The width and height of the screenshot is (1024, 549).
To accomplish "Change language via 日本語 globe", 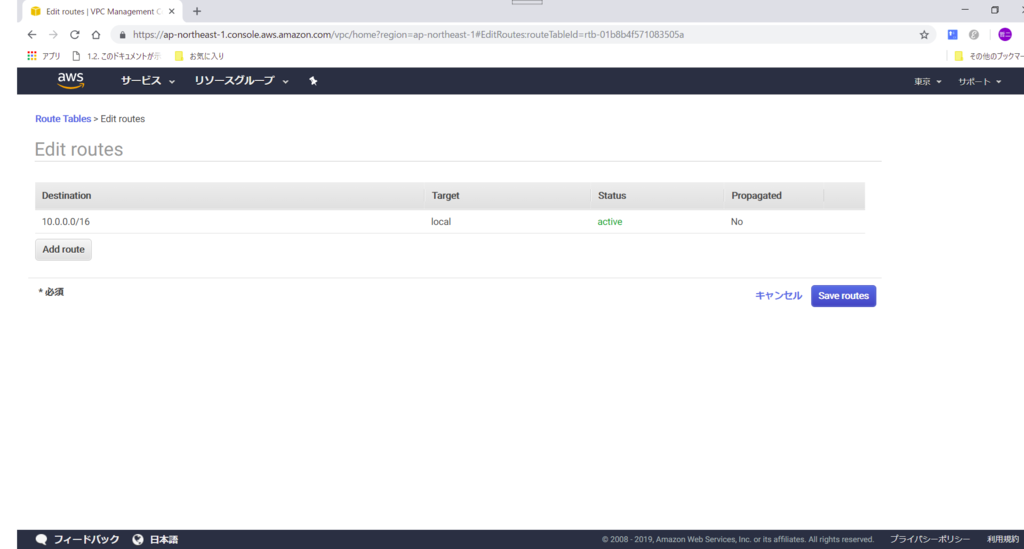I will click(155, 539).
